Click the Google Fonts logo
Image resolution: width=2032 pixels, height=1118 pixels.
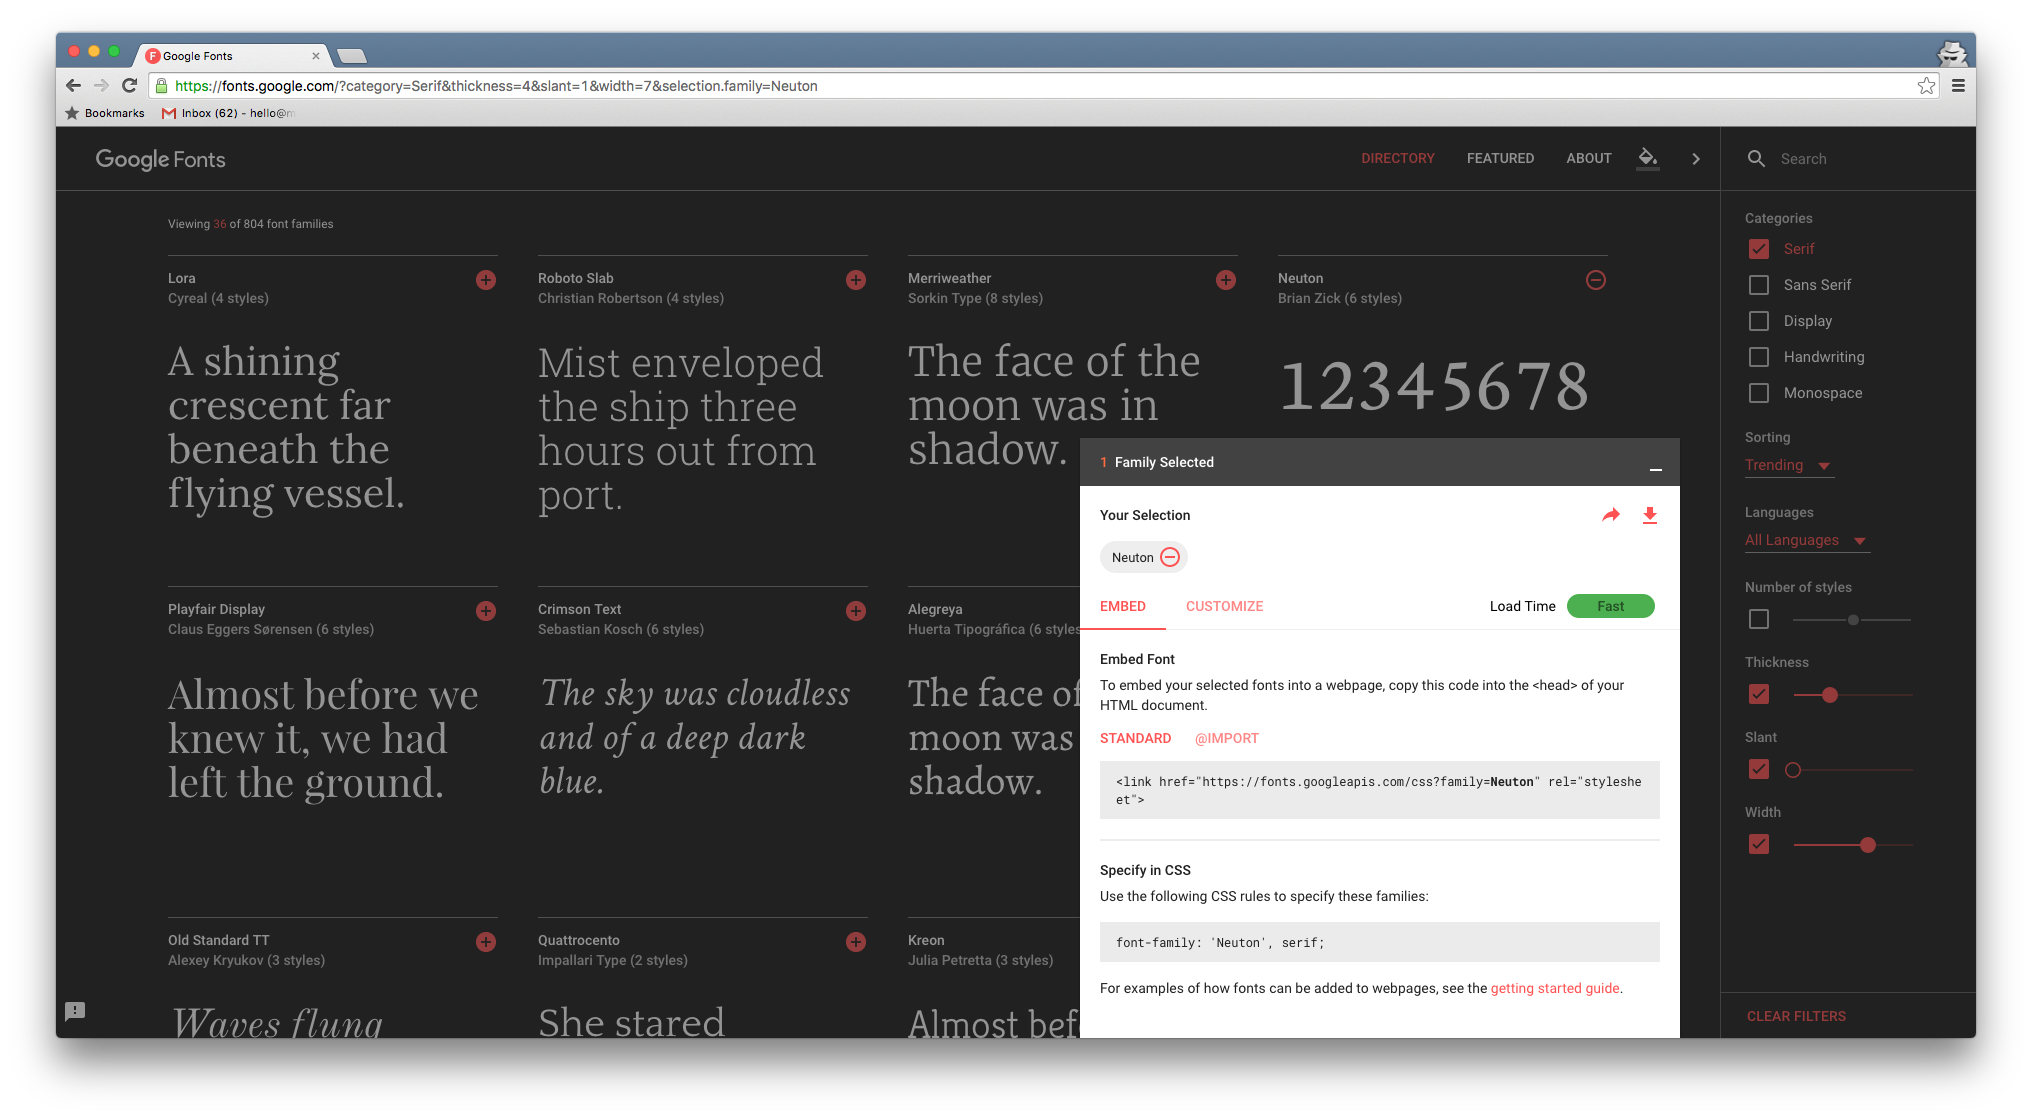pos(161,159)
